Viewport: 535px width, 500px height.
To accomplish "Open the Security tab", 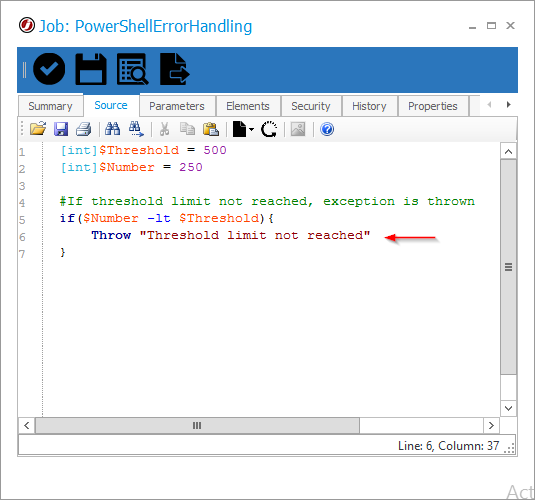I will [311, 106].
